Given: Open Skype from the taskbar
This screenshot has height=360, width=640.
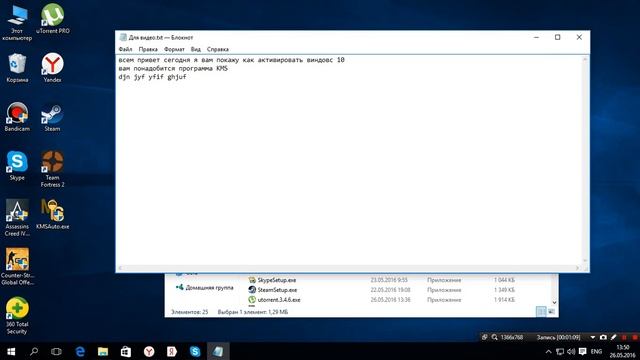Looking at the screenshot, I should 195,351.
